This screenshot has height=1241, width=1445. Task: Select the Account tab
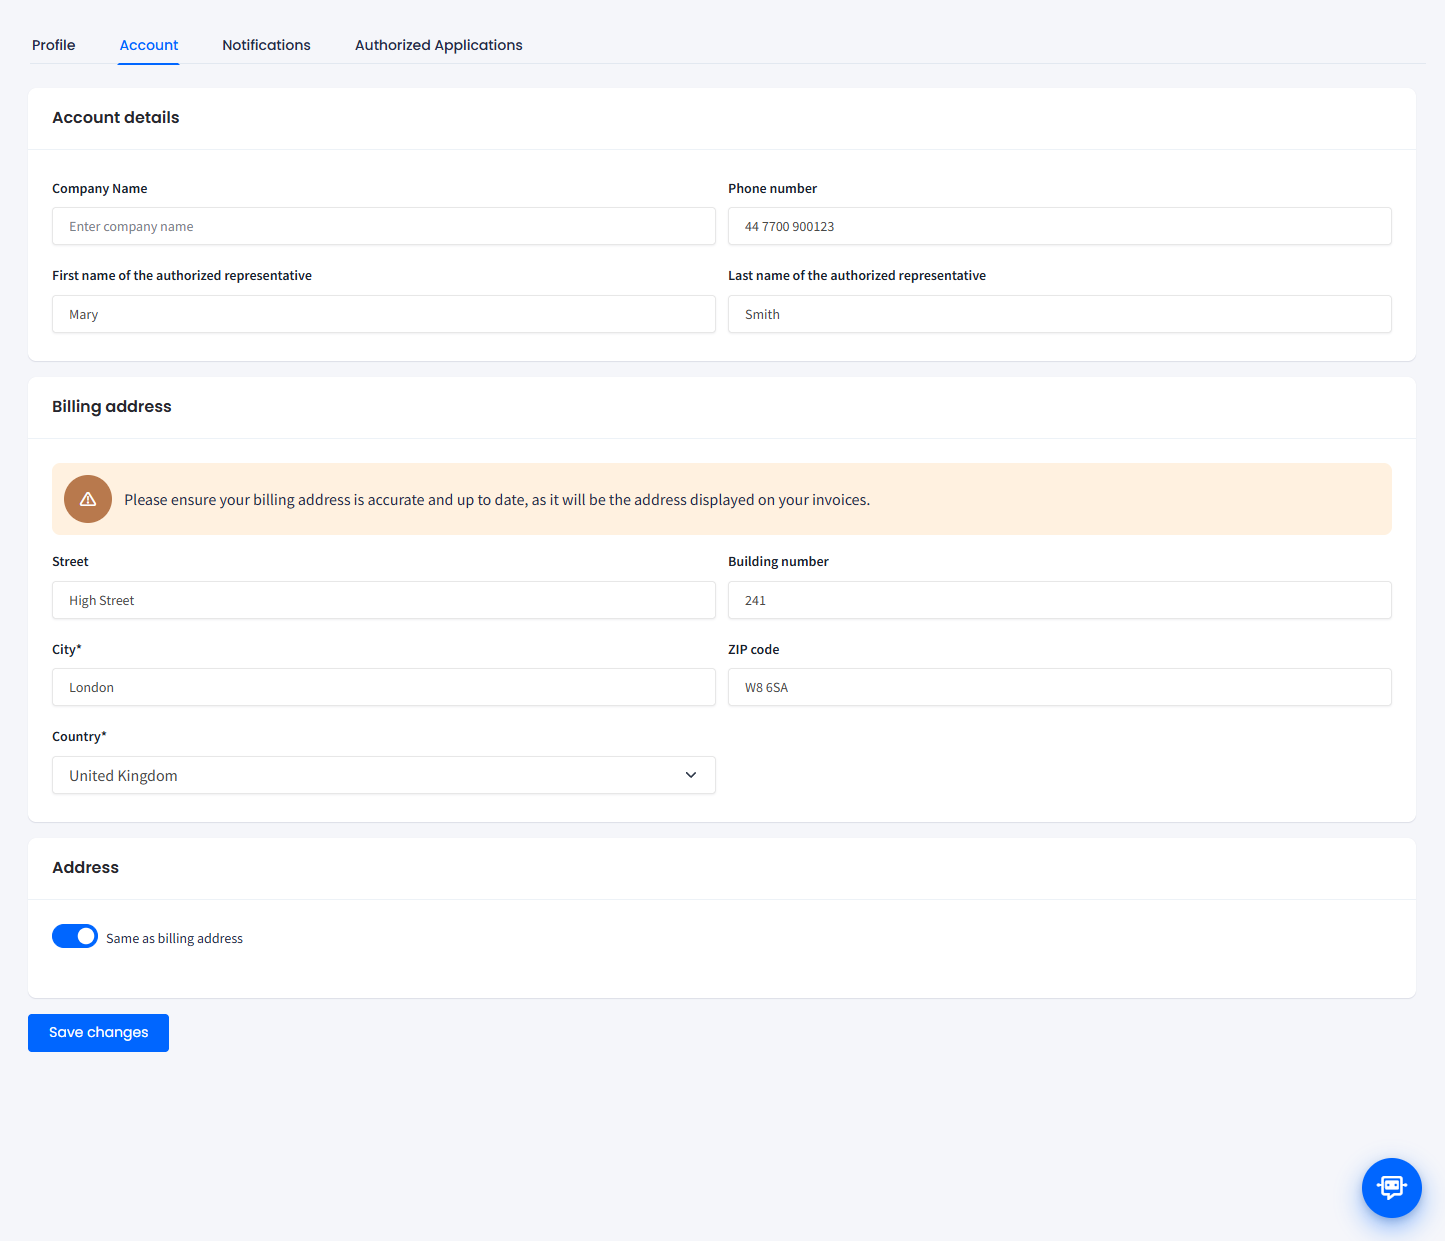coord(149,45)
